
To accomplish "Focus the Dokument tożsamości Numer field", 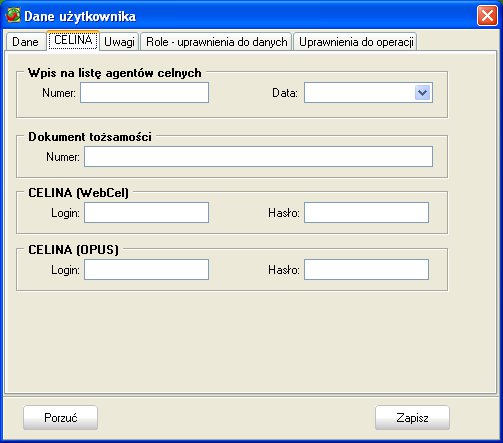I will [x=258, y=156].
